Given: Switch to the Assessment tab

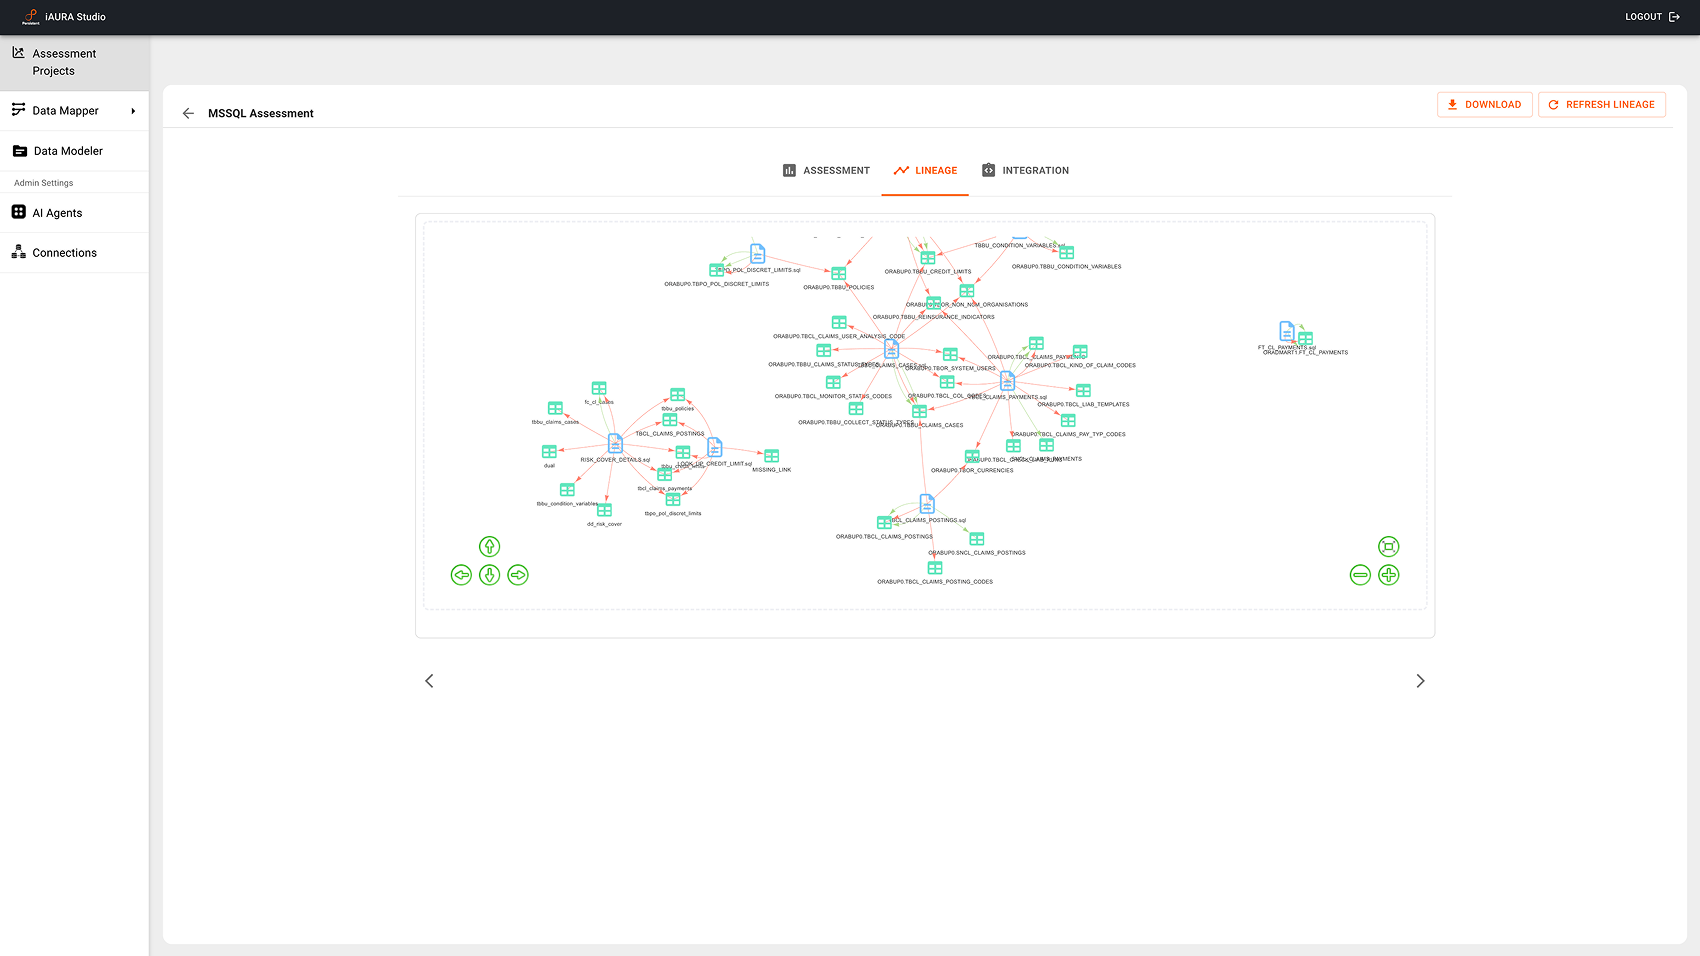Looking at the screenshot, I should [x=826, y=171].
